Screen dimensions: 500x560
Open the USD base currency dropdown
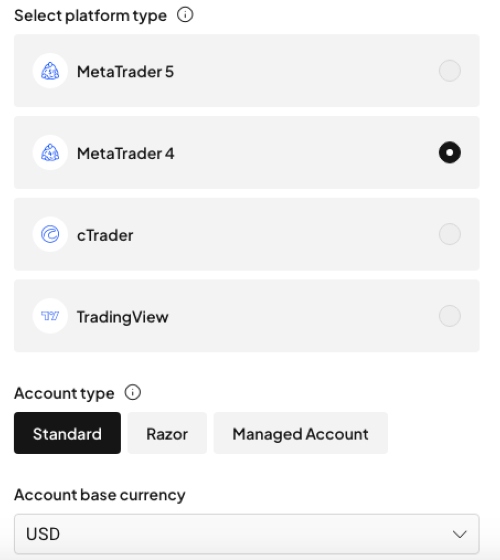click(x=247, y=534)
